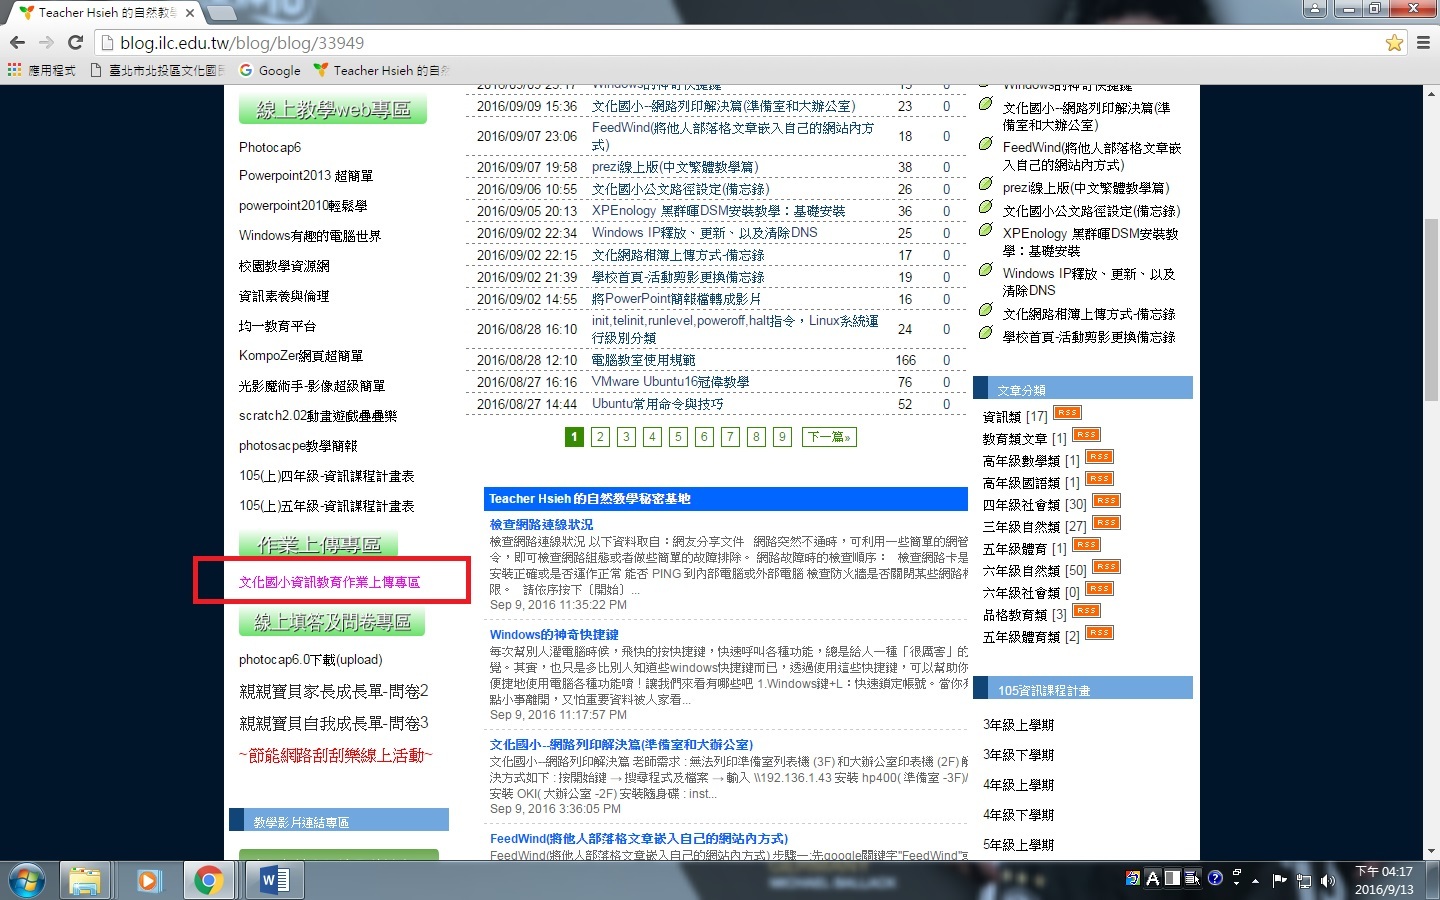Open the 5年級上學期 plan link

pos(1018,845)
